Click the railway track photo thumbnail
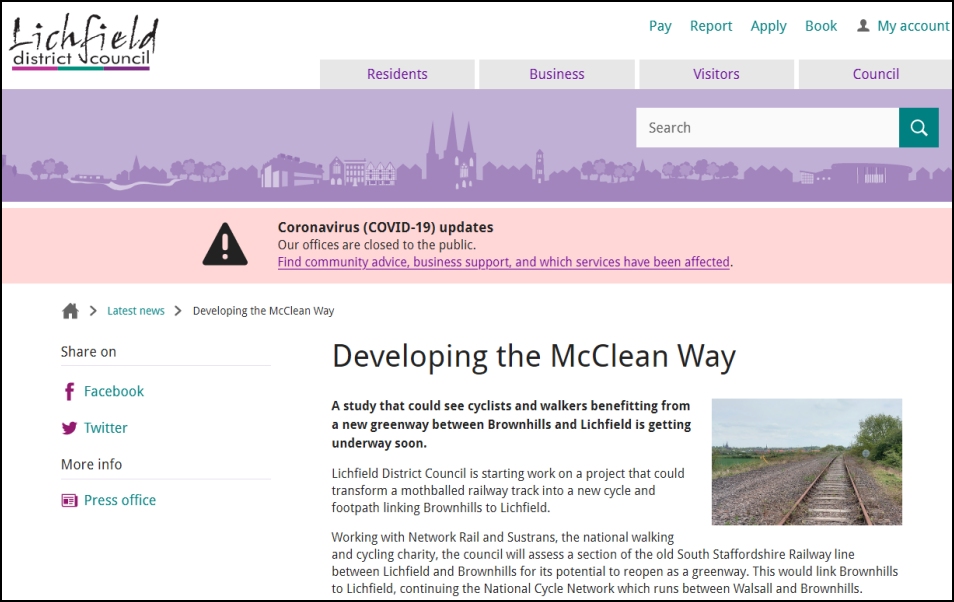This screenshot has height=602, width=954. point(807,462)
